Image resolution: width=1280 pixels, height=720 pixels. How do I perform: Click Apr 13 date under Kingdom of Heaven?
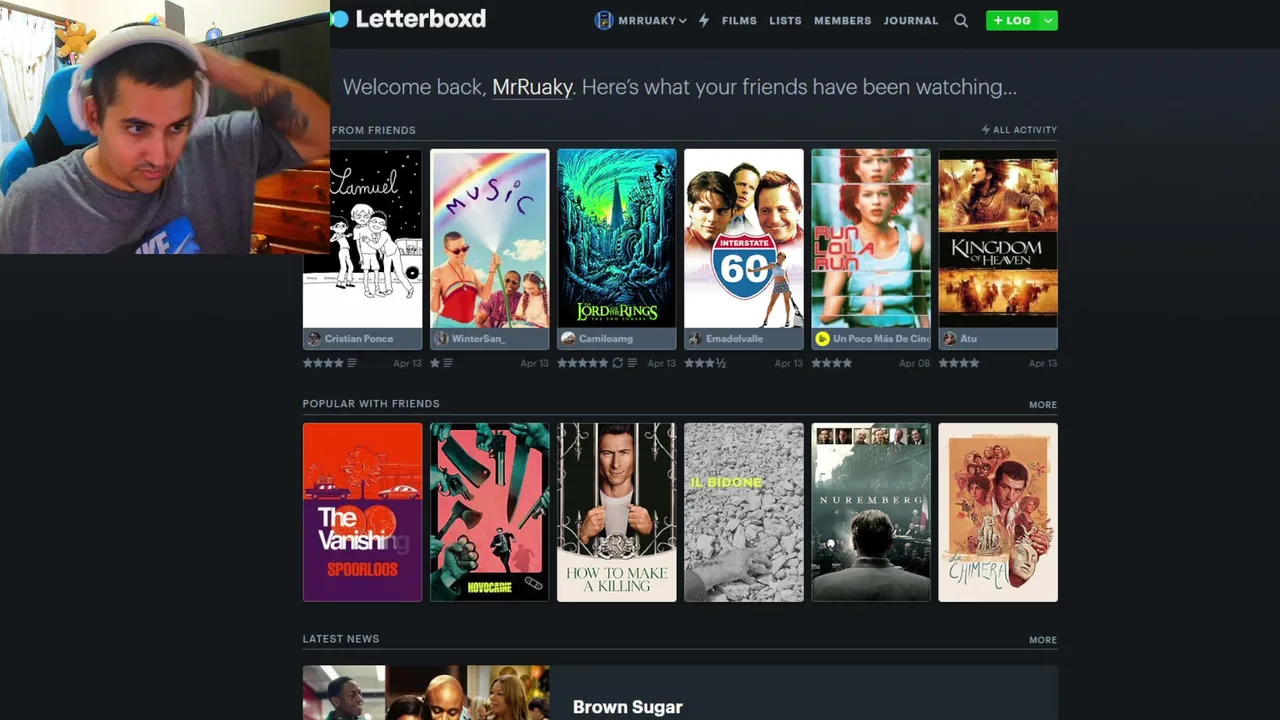[x=1043, y=363]
